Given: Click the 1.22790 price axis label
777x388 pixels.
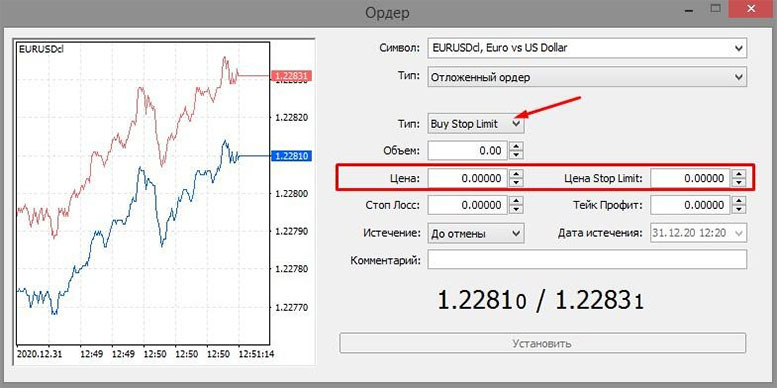Looking at the screenshot, I should (x=292, y=231).
